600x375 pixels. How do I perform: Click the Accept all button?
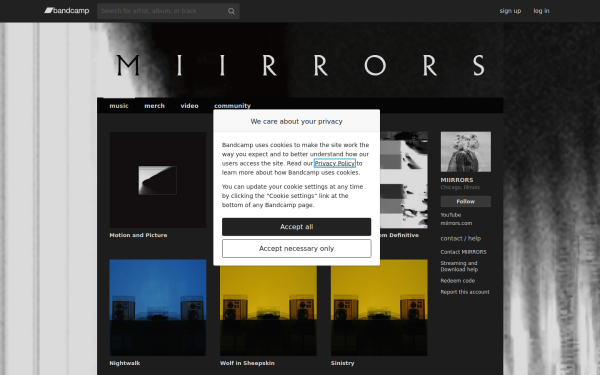[x=297, y=227]
